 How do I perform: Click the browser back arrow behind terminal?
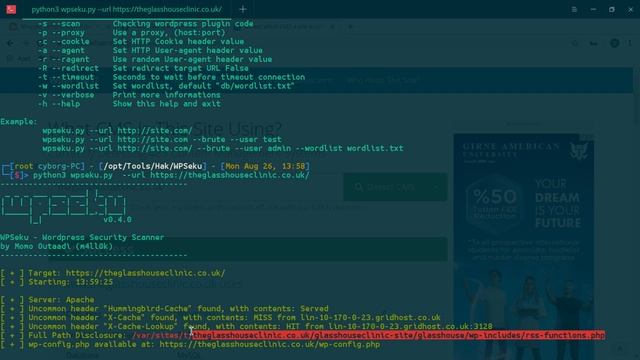[x=11, y=43]
